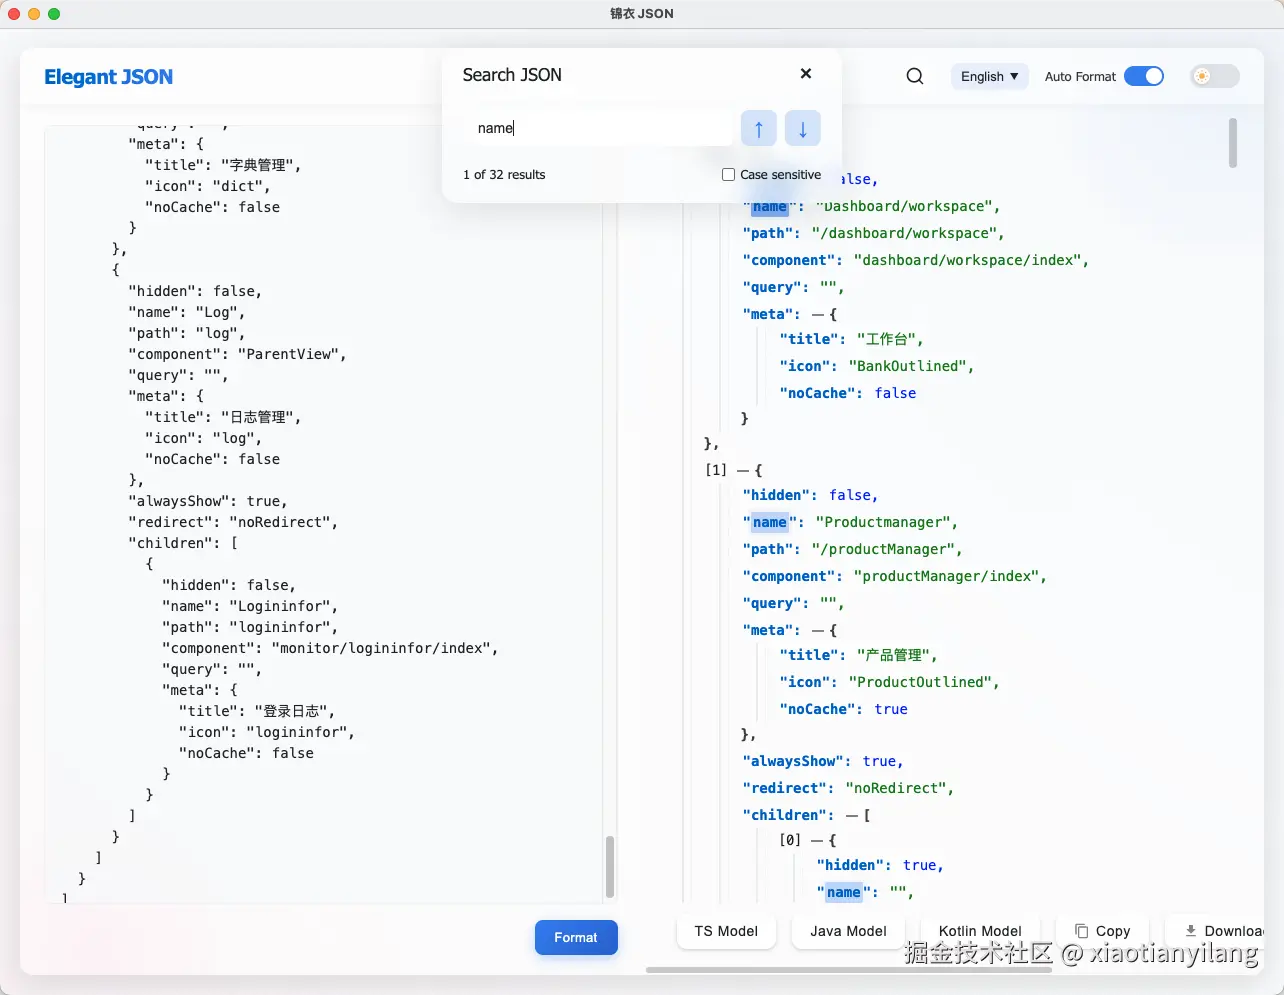Toggle the Auto Format switch
Viewport: 1284px width, 995px height.
[x=1144, y=76]
